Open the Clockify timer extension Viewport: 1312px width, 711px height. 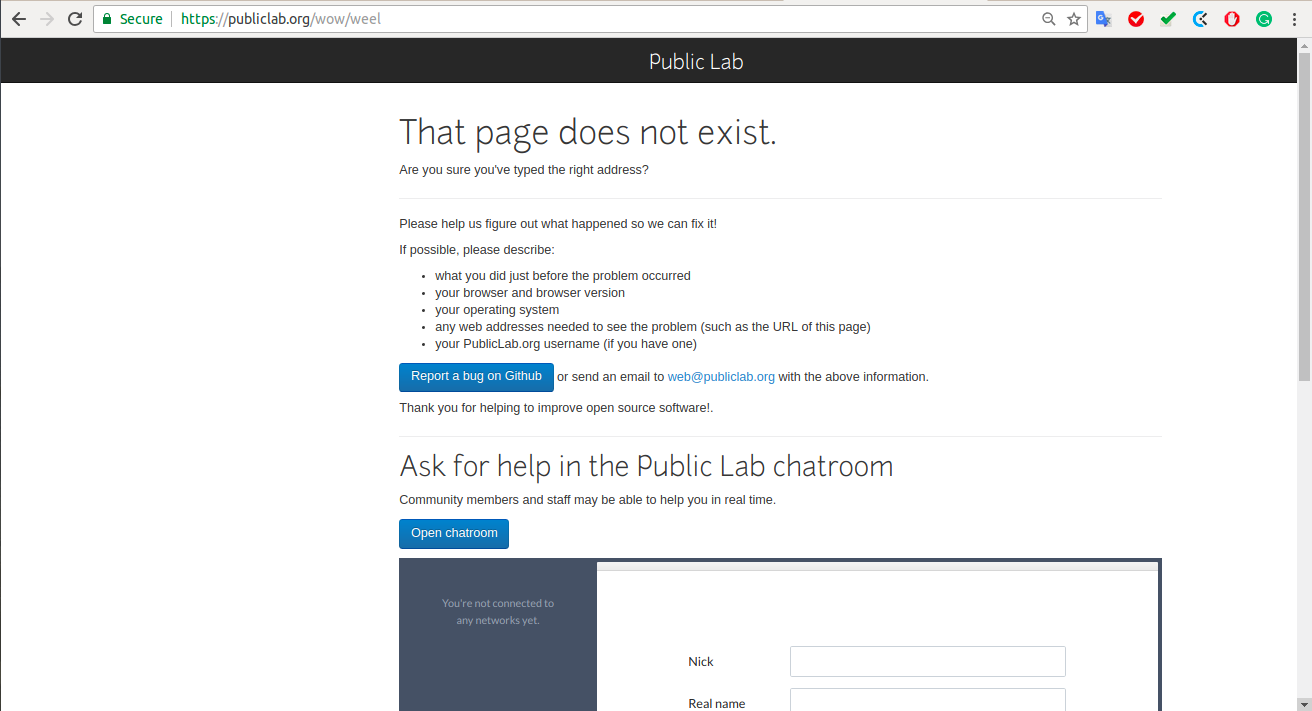click(x=1200, y=19)
